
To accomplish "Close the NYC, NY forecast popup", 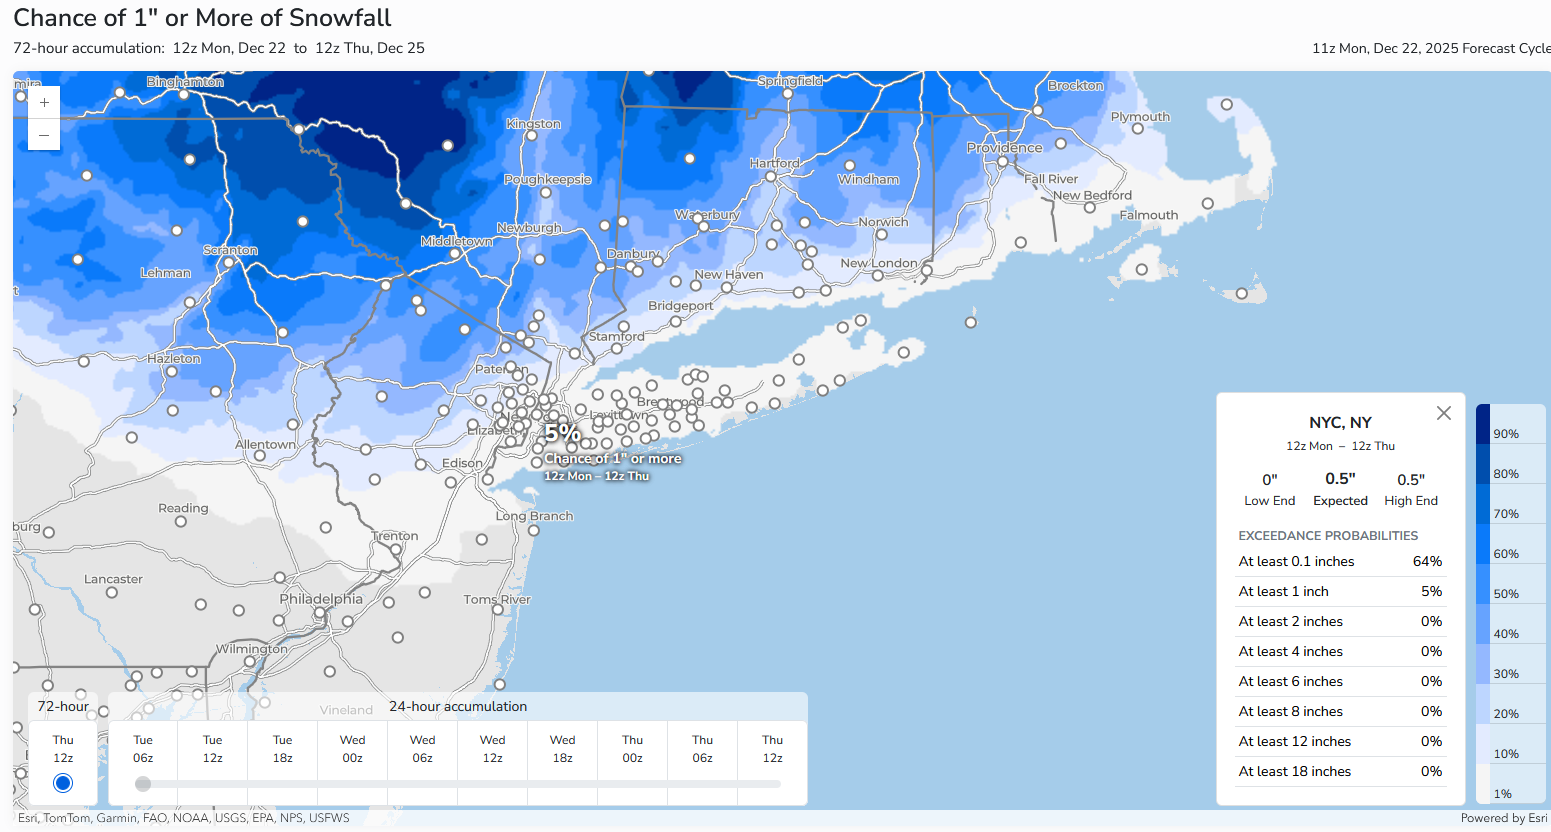I will pos(1443,413).
